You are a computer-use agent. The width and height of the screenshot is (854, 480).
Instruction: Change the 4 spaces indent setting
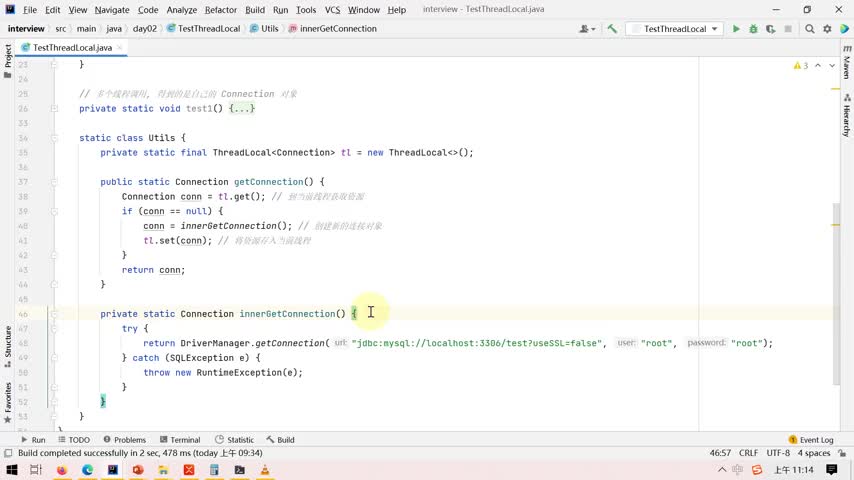[x=814, y=453]
